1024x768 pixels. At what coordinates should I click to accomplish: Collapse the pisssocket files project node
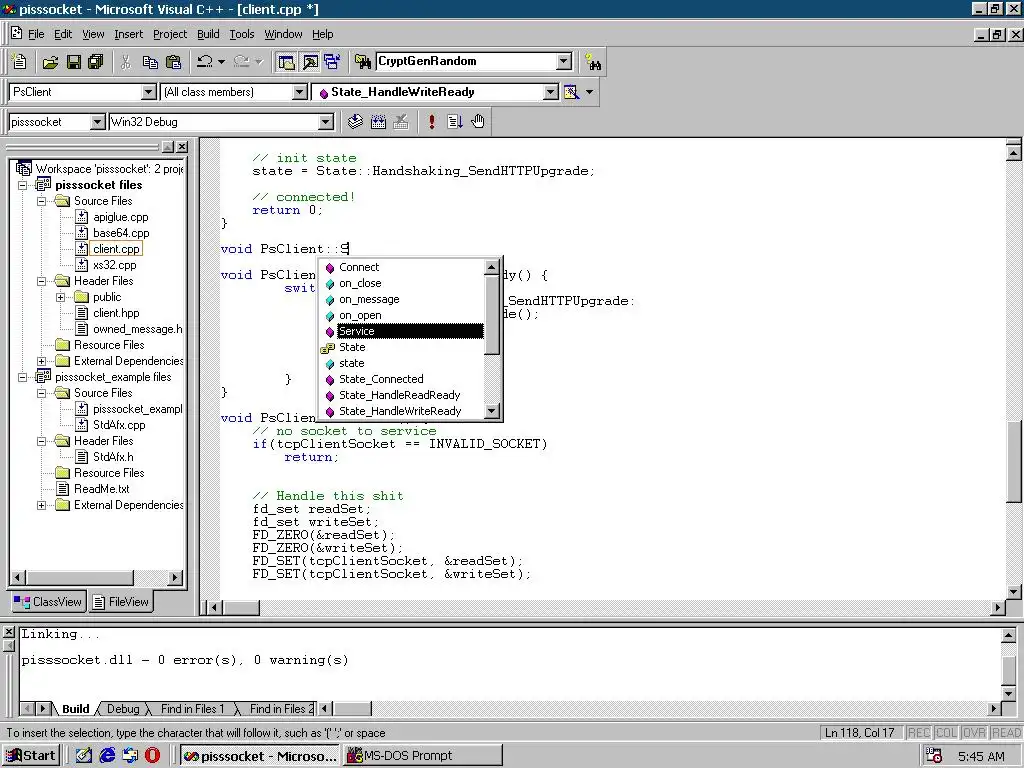tap(23, 185)
